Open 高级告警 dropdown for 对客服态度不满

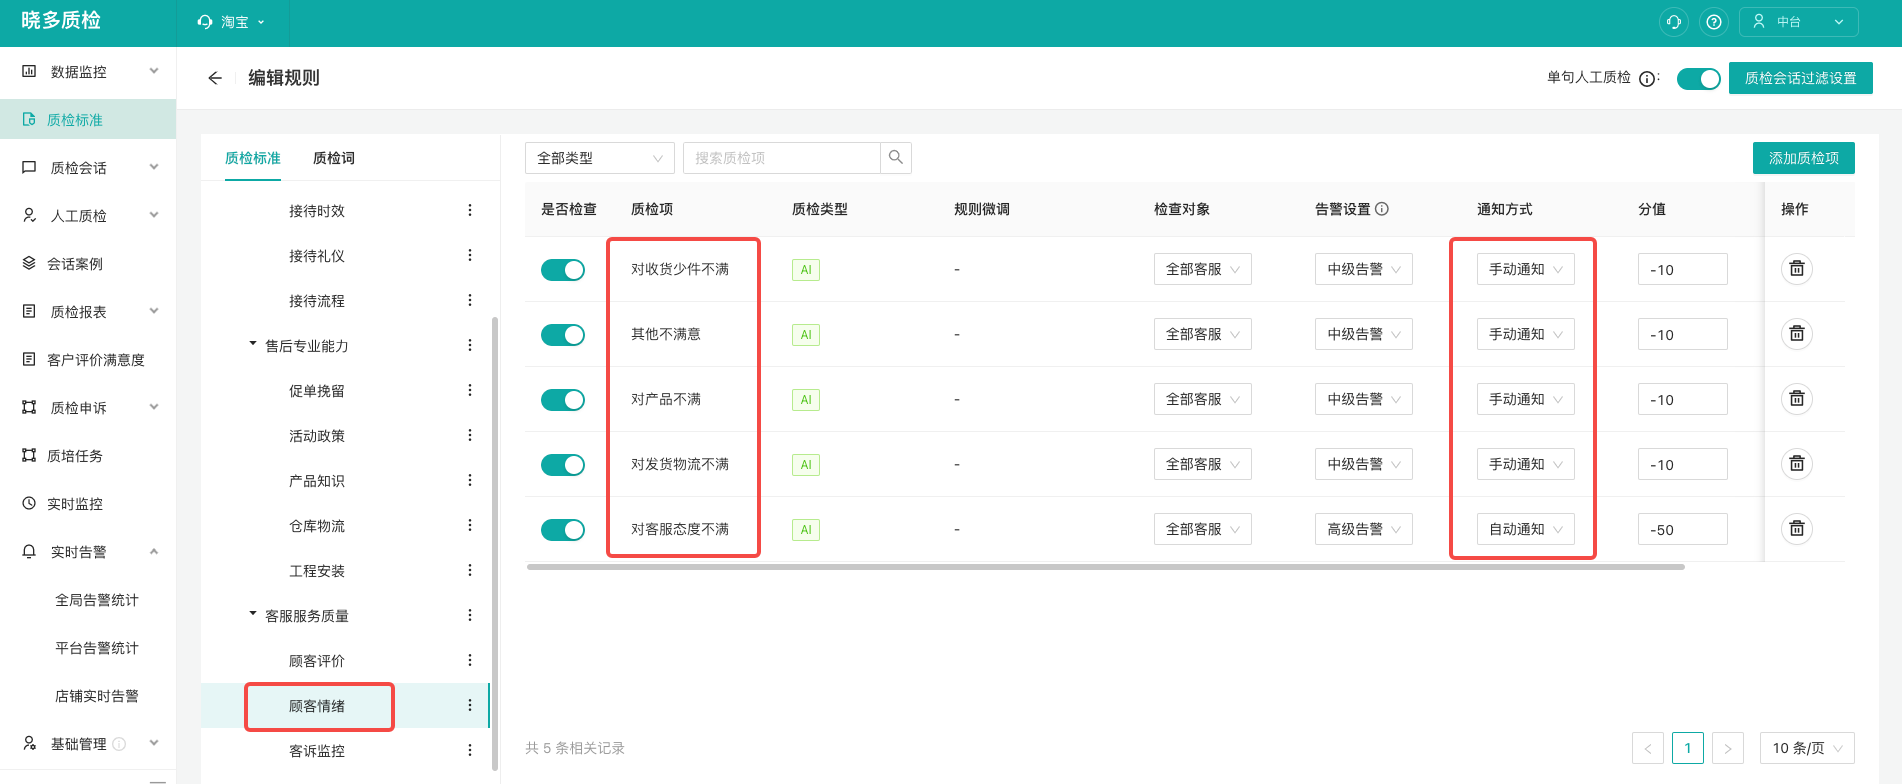pyautogui.click(x=1364, y=529)
